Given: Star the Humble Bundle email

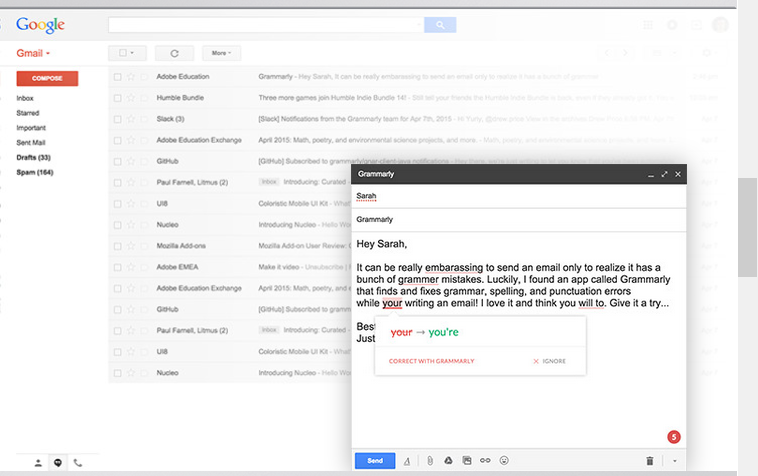Looking at the screenshot, I should point(131,98).
